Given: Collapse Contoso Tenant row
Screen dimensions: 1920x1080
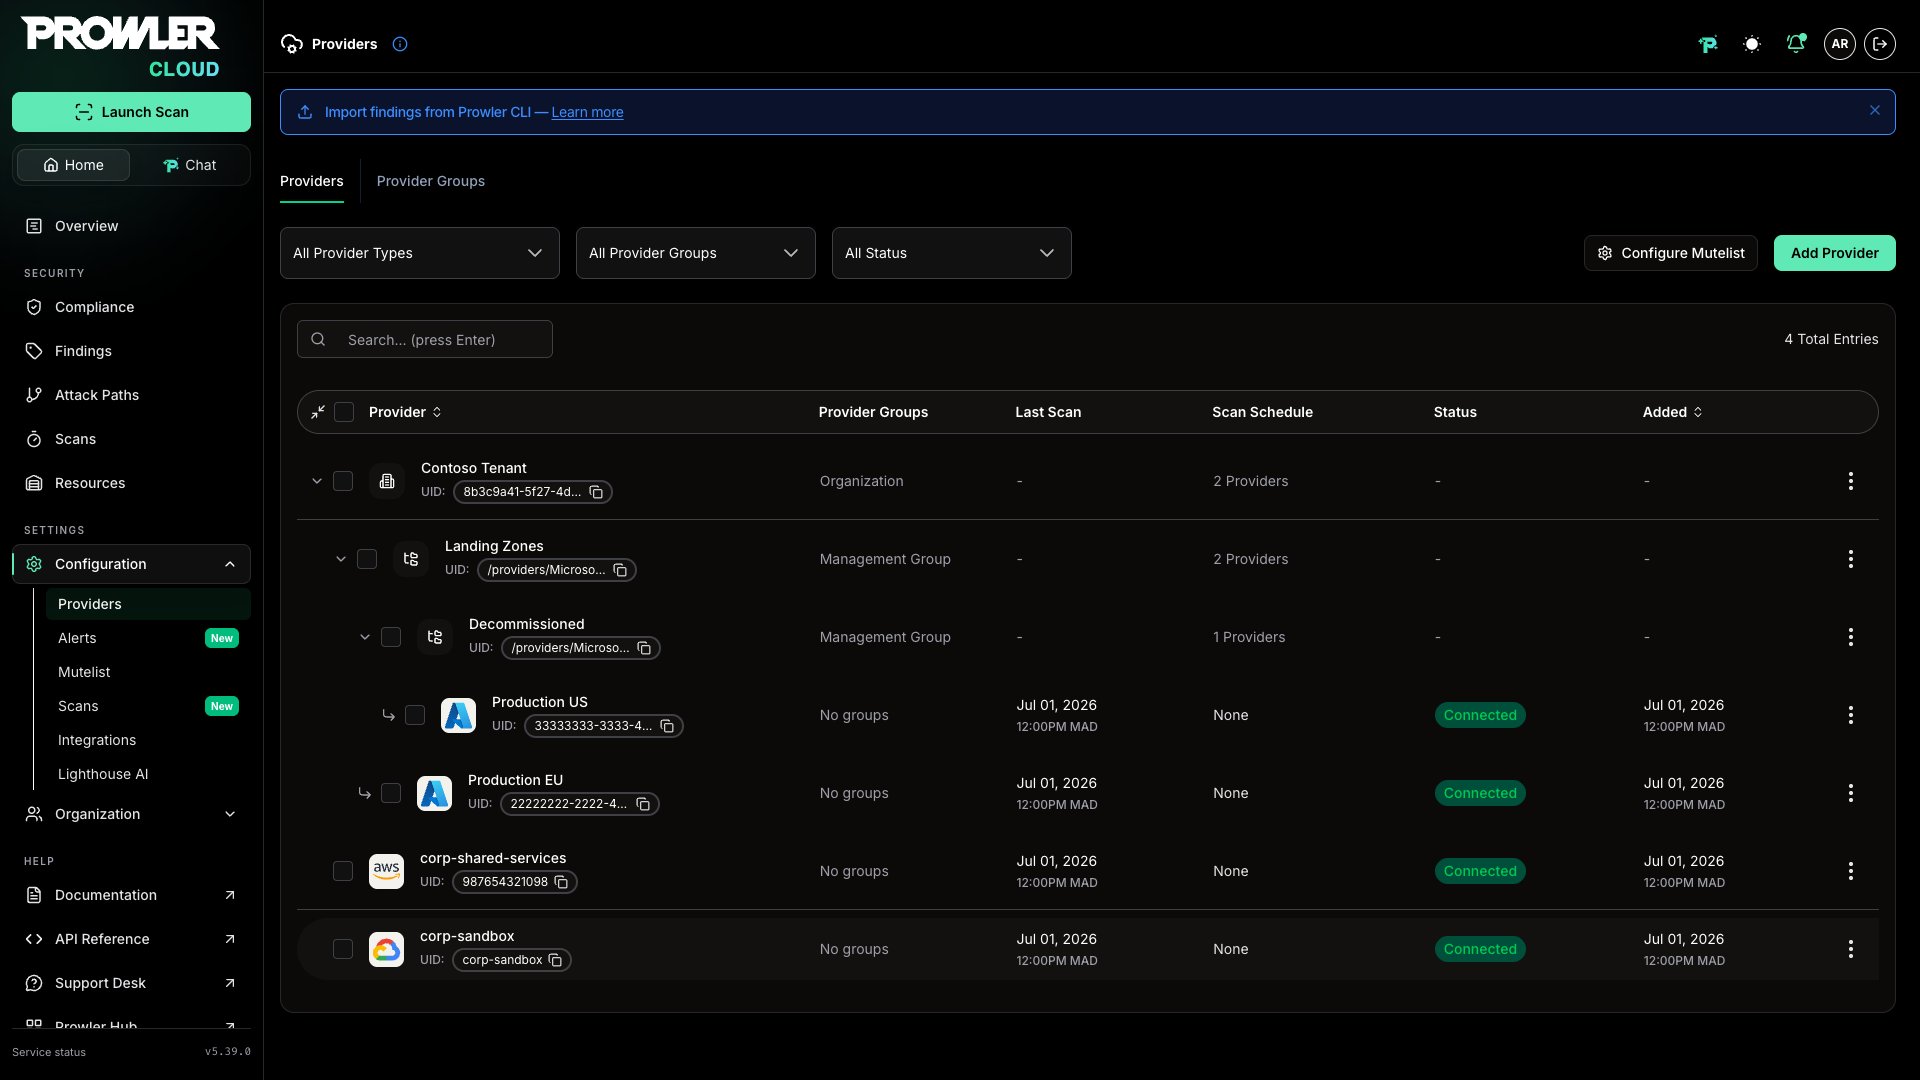Looking at the screenshot, I should pyautogui.click(x=317, y=481).
